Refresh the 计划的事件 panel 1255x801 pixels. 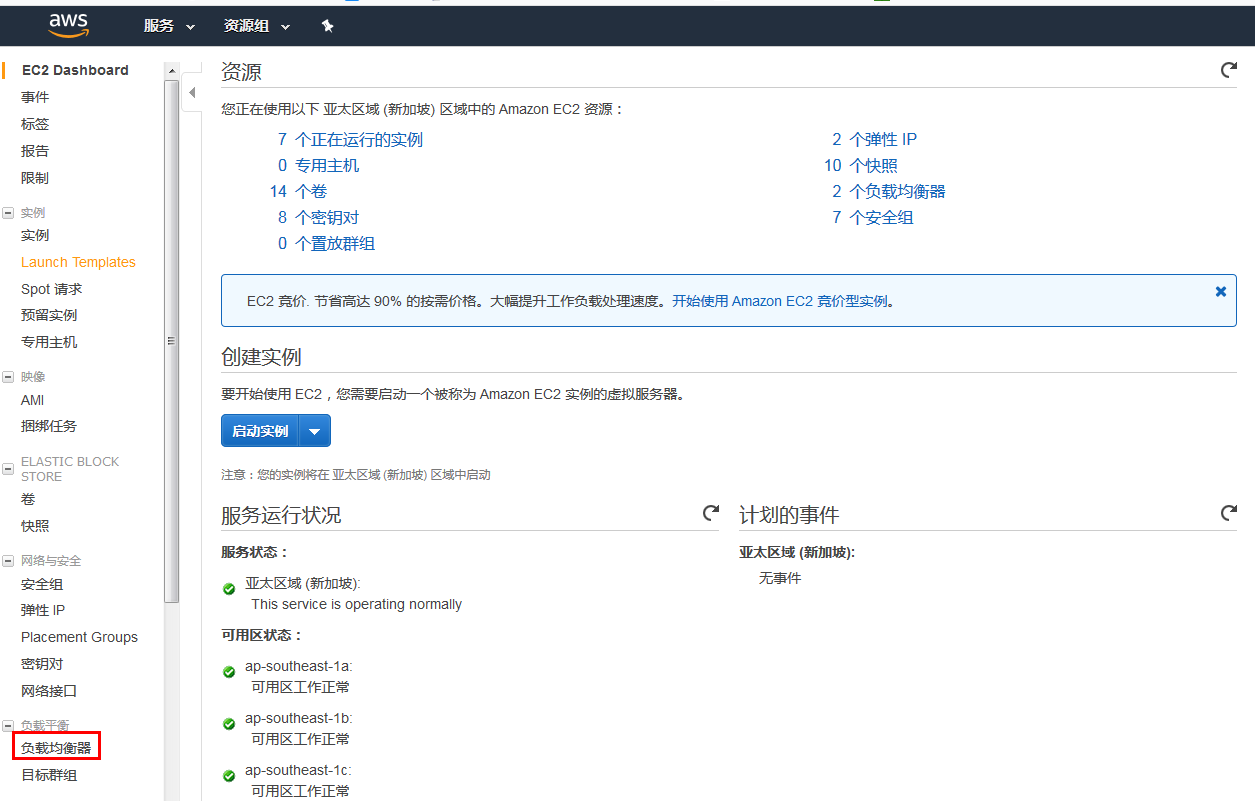(x=1228, y=513)
